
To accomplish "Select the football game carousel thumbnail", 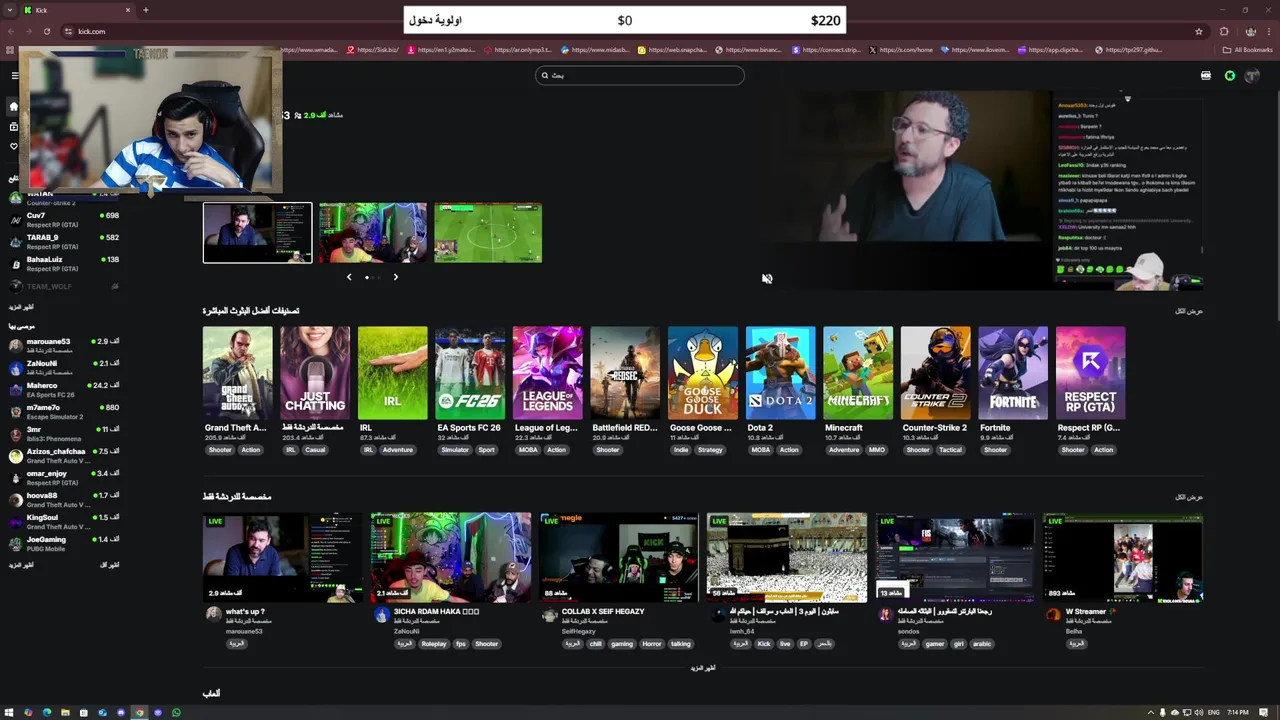I will pyautogui.click(x=488, y=233).
